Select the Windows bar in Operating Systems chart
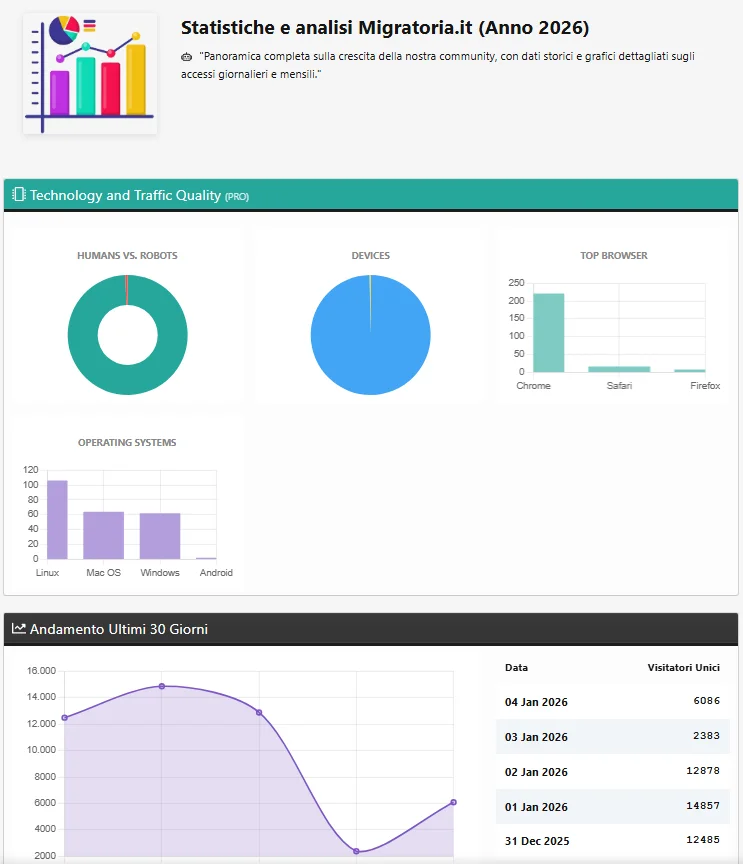This screenshot has height=864, width=743. pos(160,536)
